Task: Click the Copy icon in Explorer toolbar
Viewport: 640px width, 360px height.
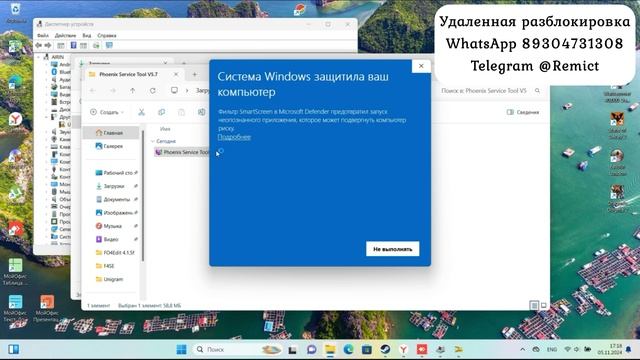Action: point(162,112)
